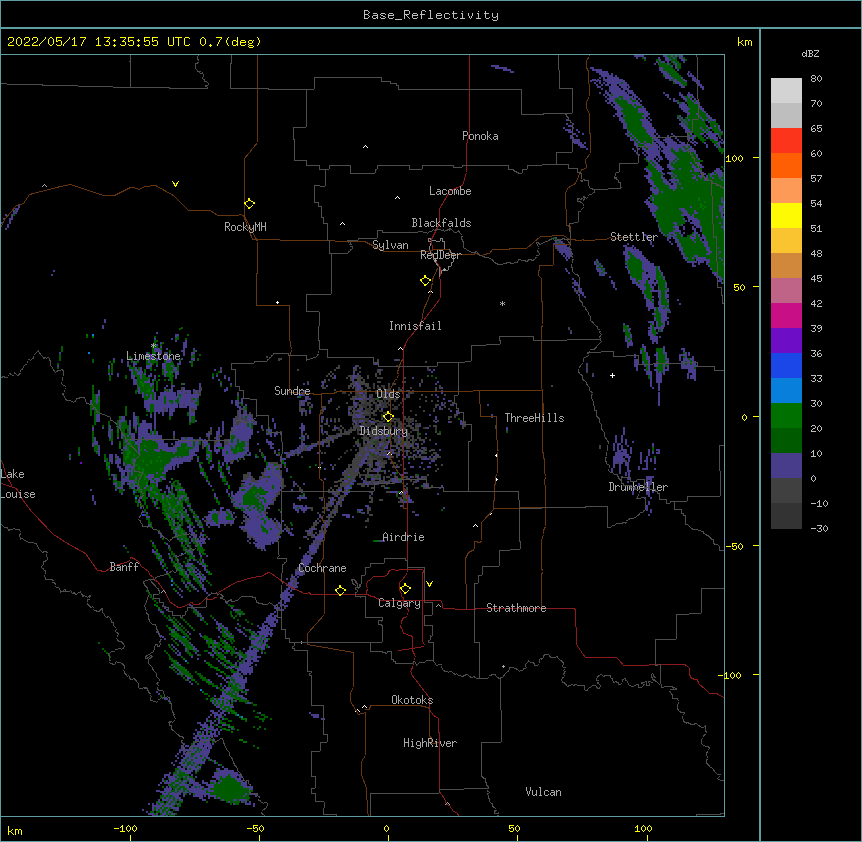Select the orange 60-57 dBZ legend swatch
Viewport: 862px width, 842px height.
tap(786, 165)
